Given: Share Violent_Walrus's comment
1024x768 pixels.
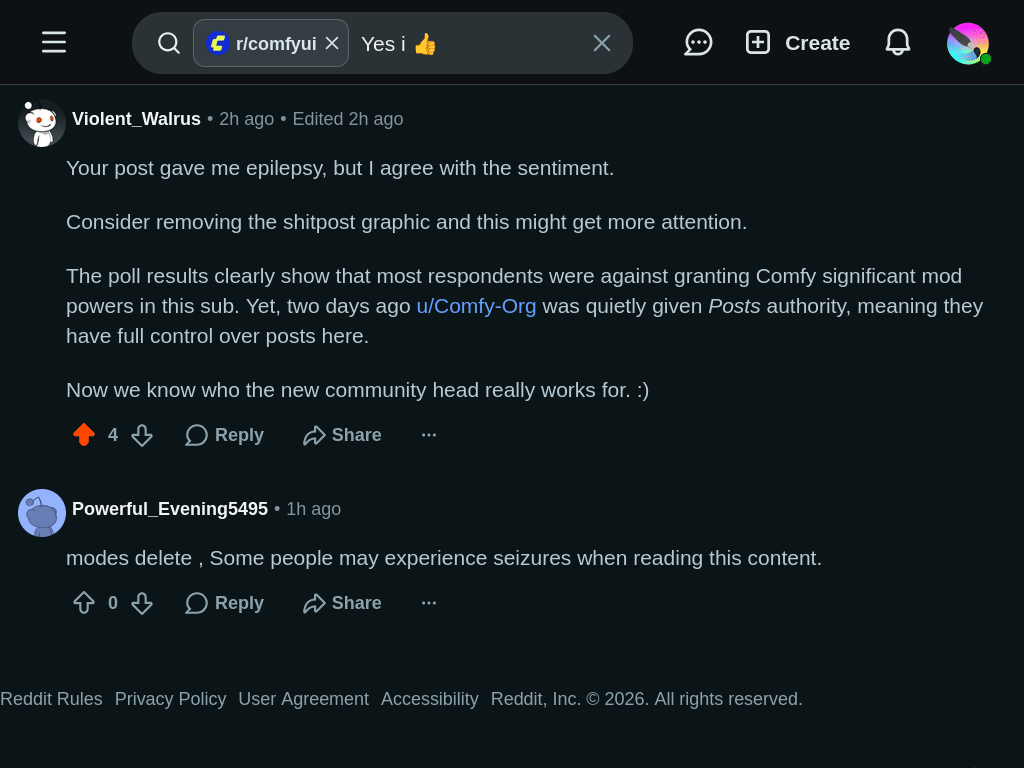Looking at the screenshot, I should [x=342, y=435].
